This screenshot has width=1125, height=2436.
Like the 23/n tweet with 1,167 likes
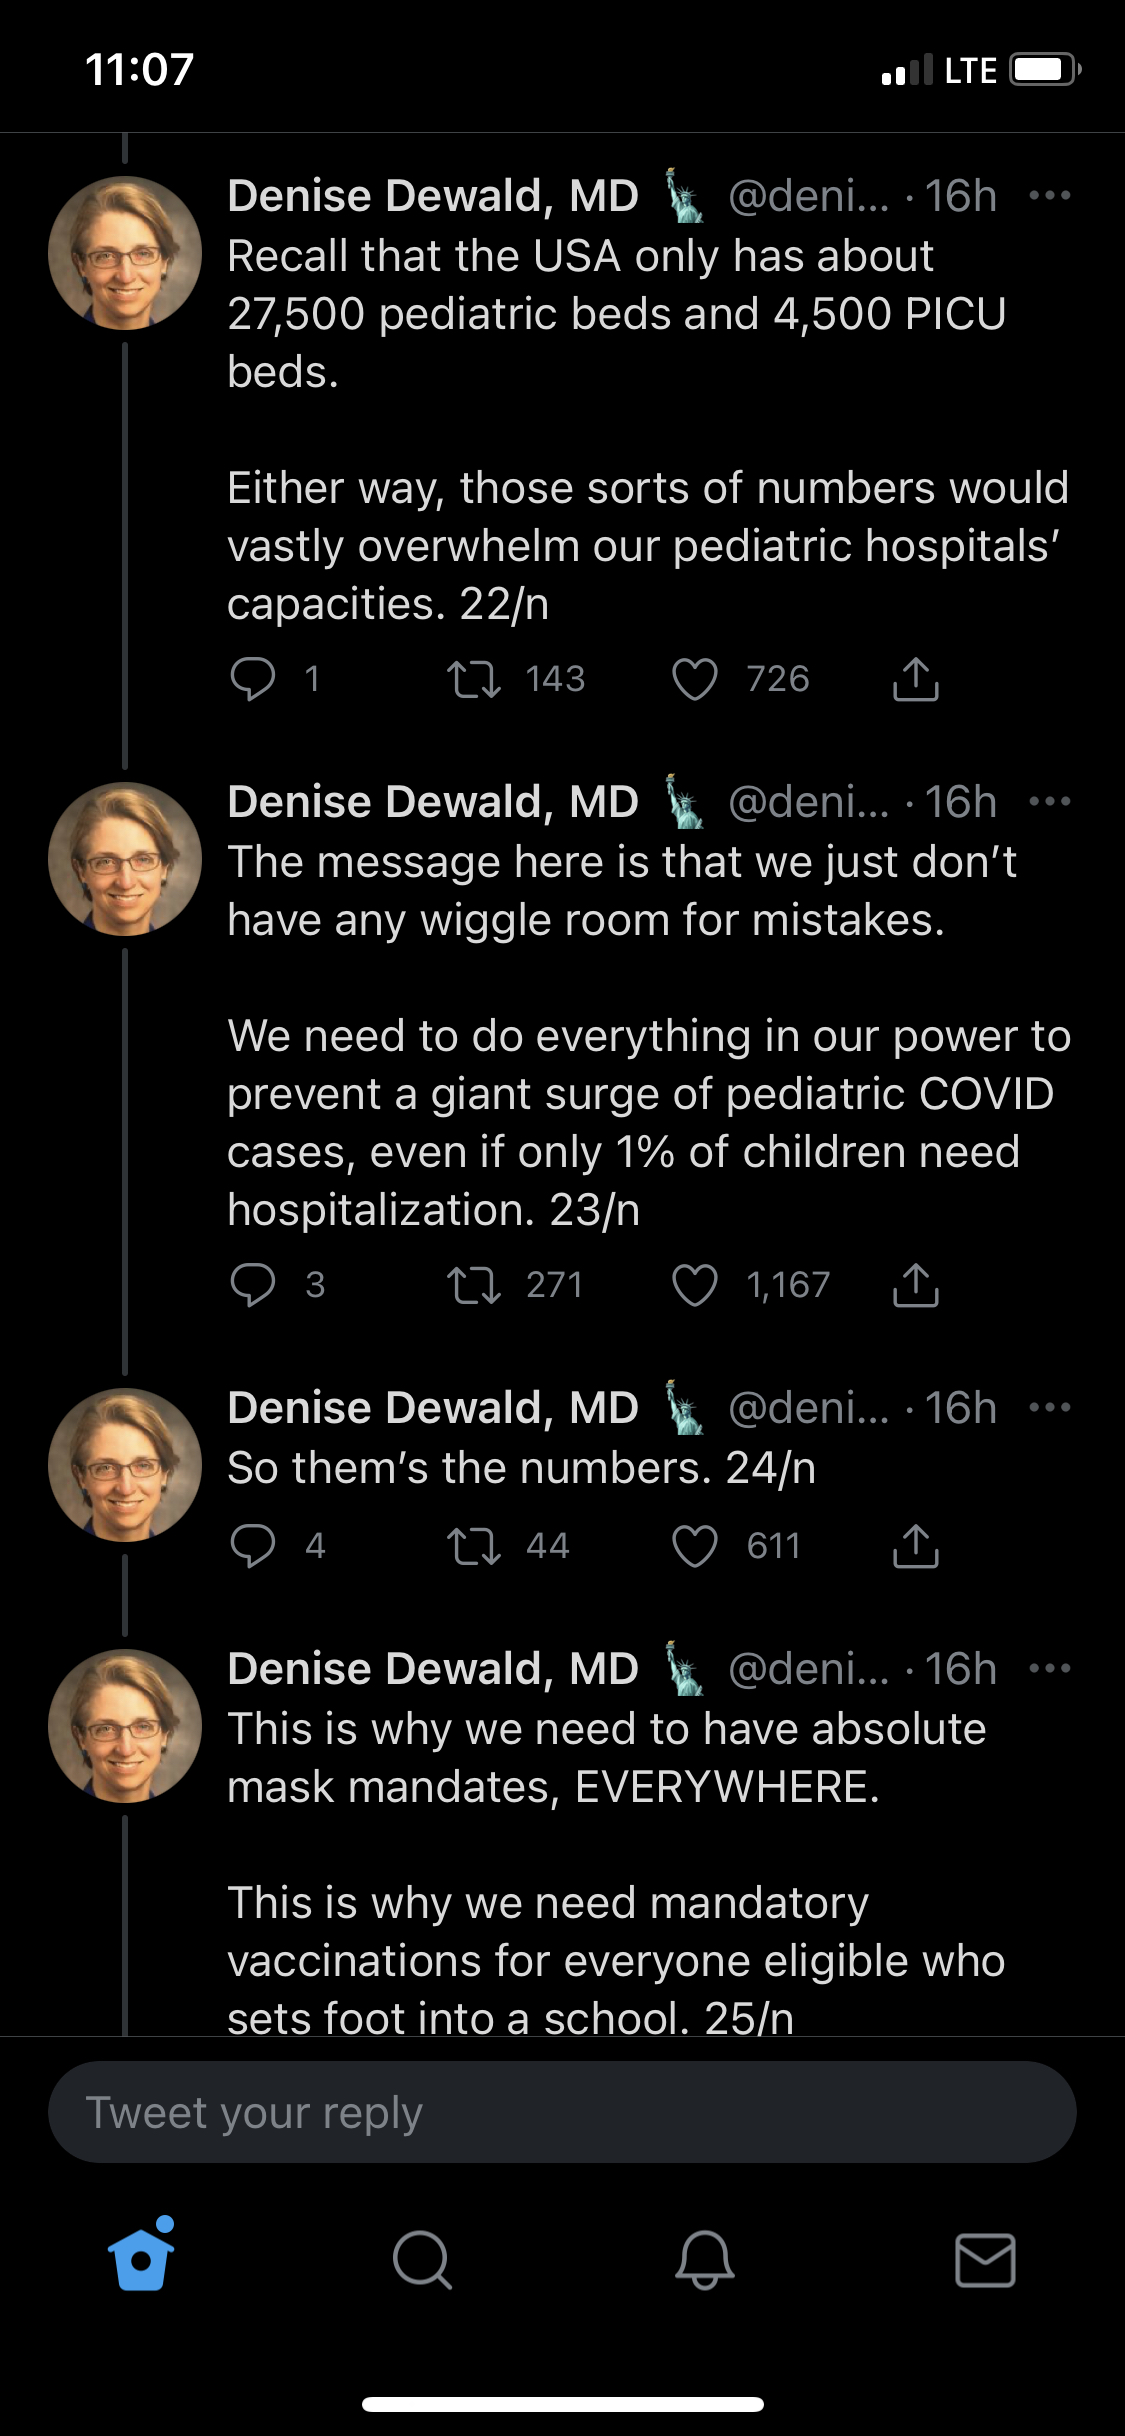click(695, 1285)
